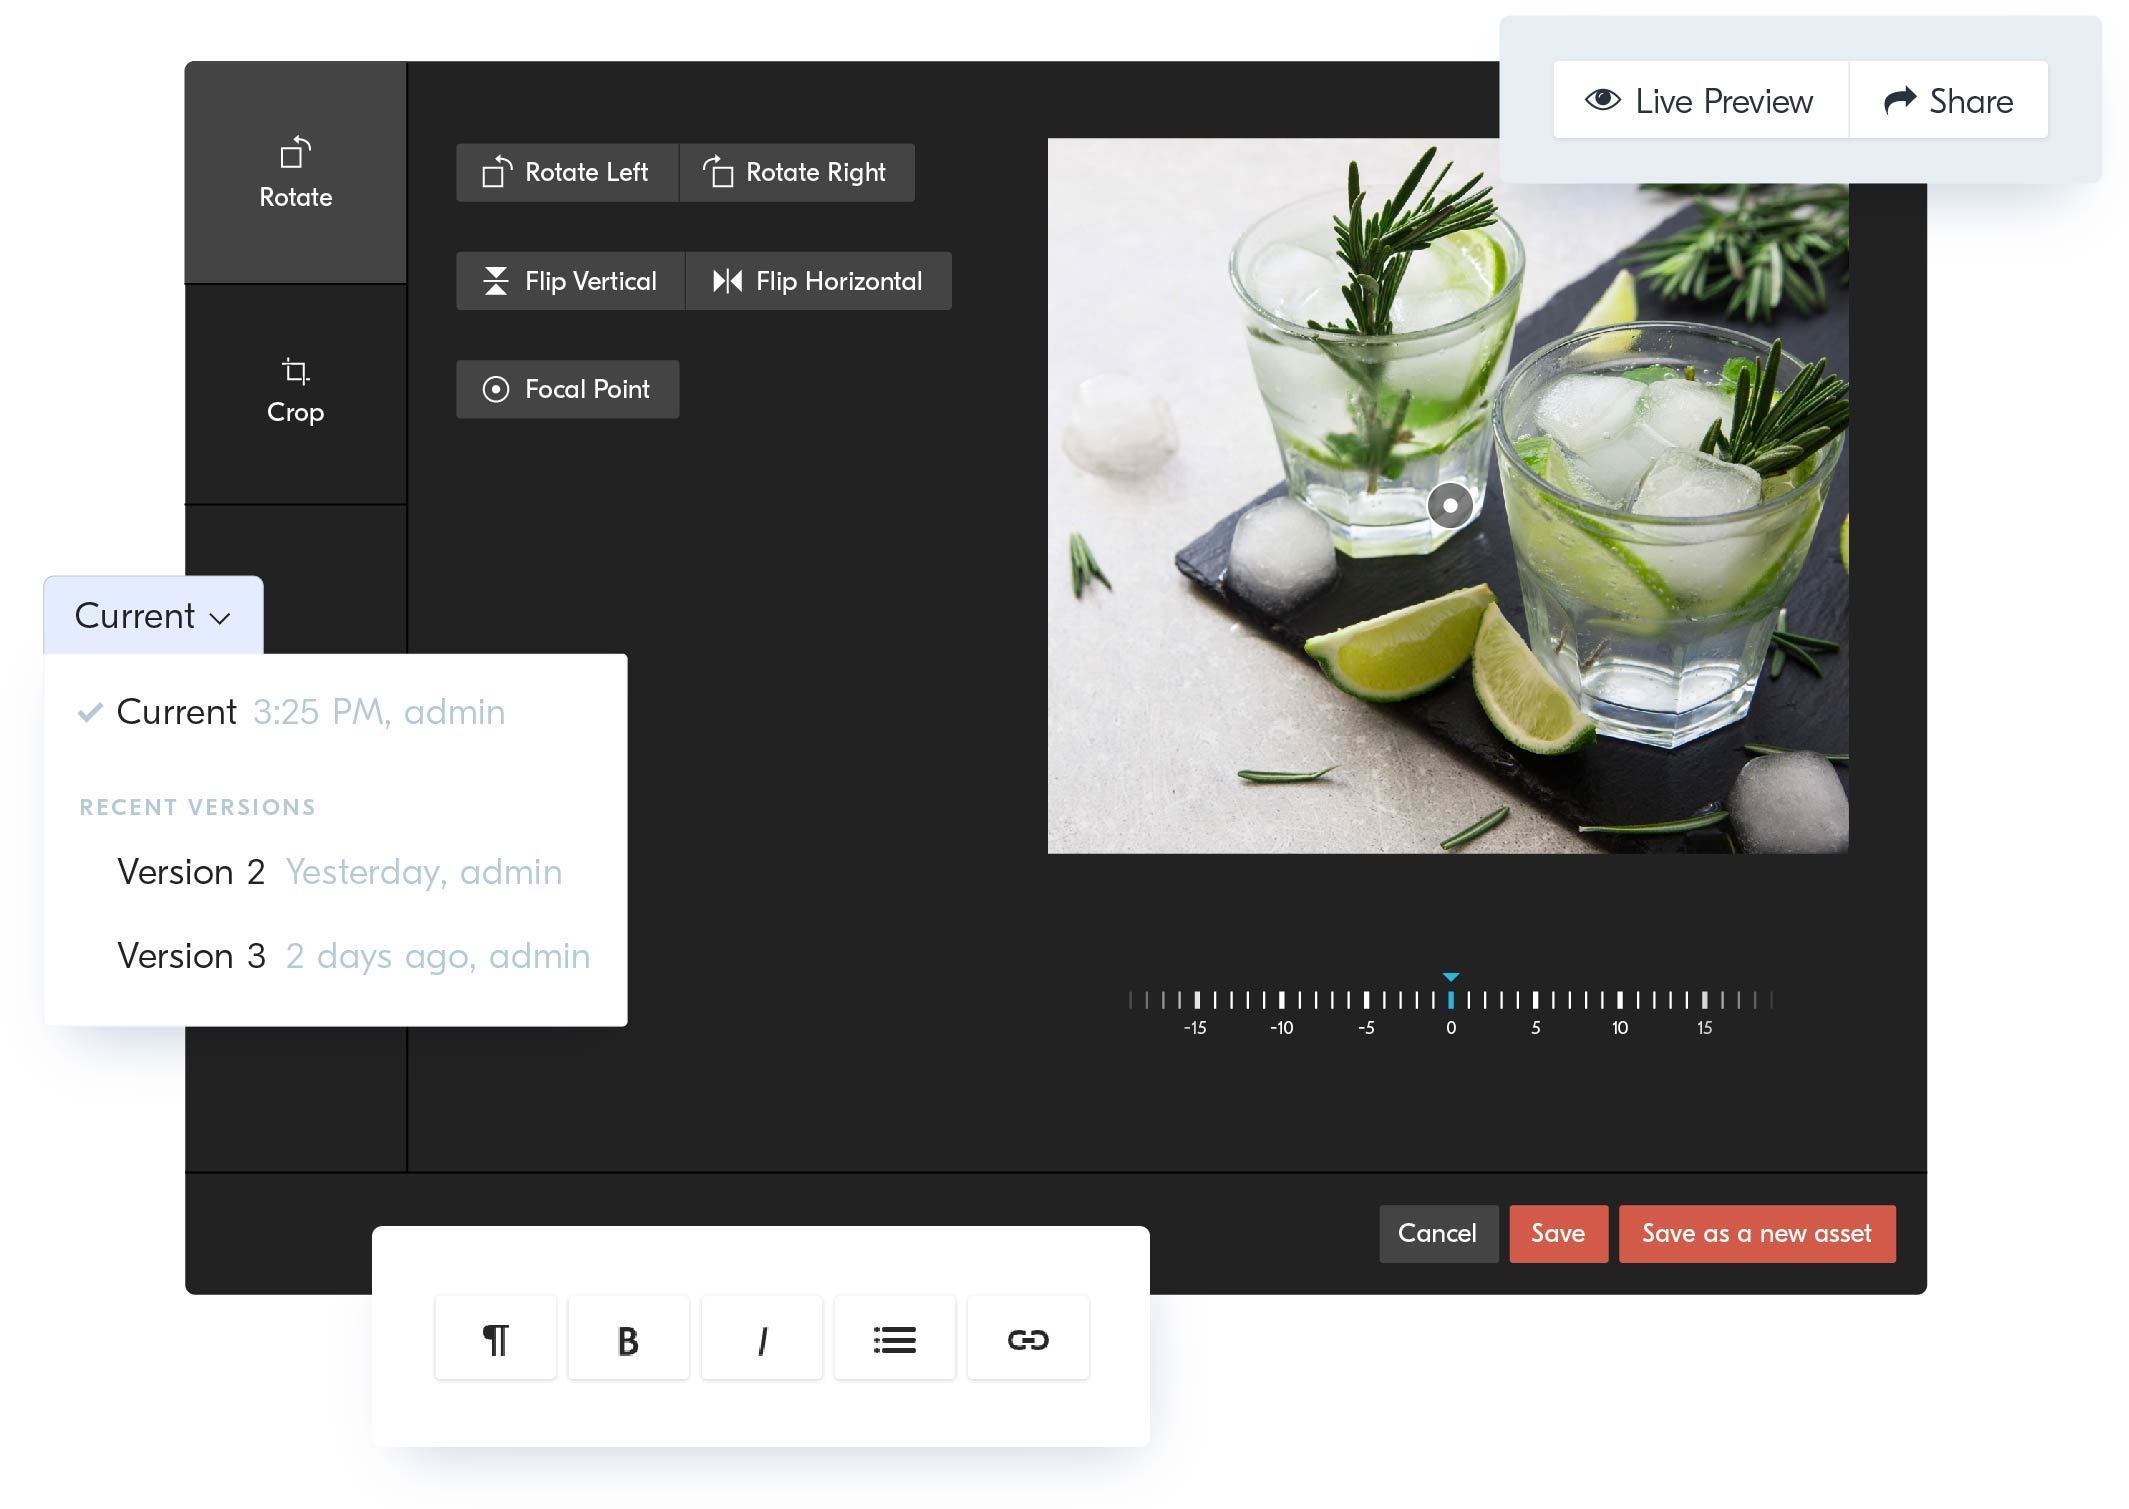2129x1509 pixels.
Task: Flip the image horizontally
Action: point(818,281)
